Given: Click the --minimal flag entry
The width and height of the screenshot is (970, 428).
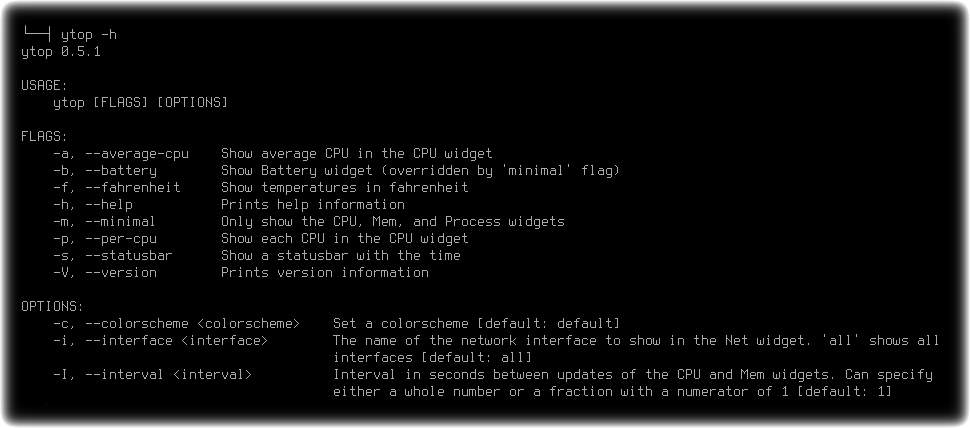Looking at the screenshot, I should click(x=105, y=221).
